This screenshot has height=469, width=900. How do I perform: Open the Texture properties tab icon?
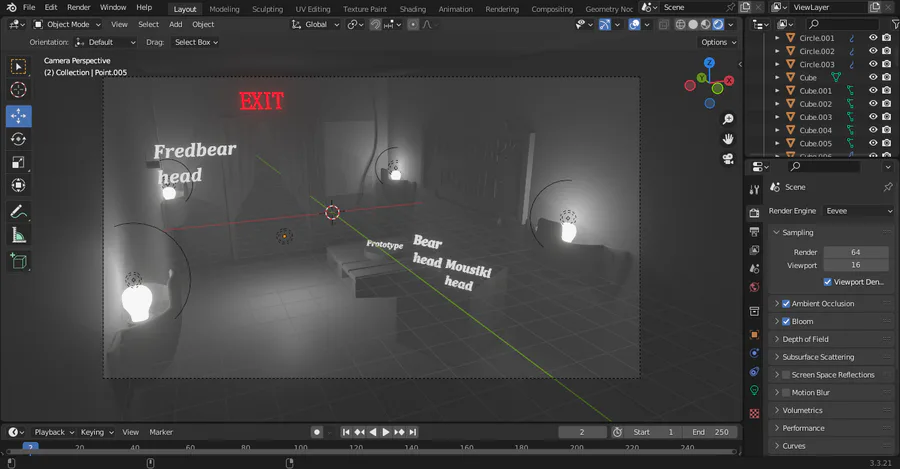point(754,414)
